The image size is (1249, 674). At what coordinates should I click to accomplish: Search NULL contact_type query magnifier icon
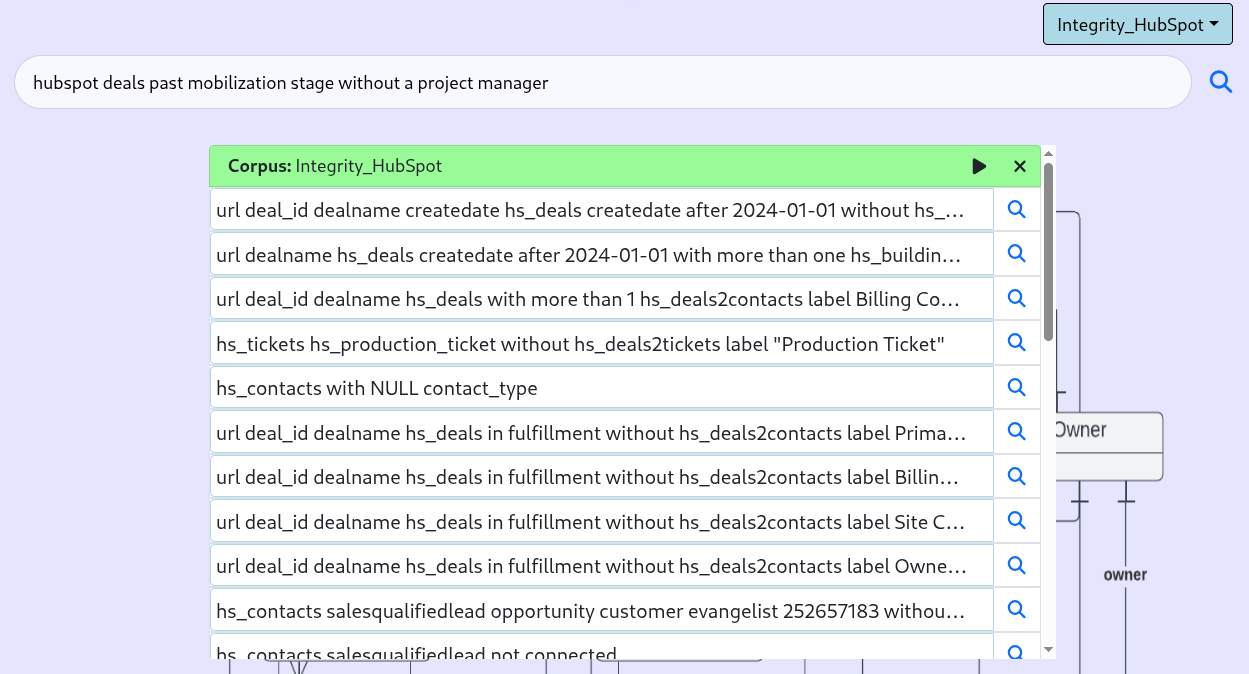pyautogui.click(x=1016, y=387)
